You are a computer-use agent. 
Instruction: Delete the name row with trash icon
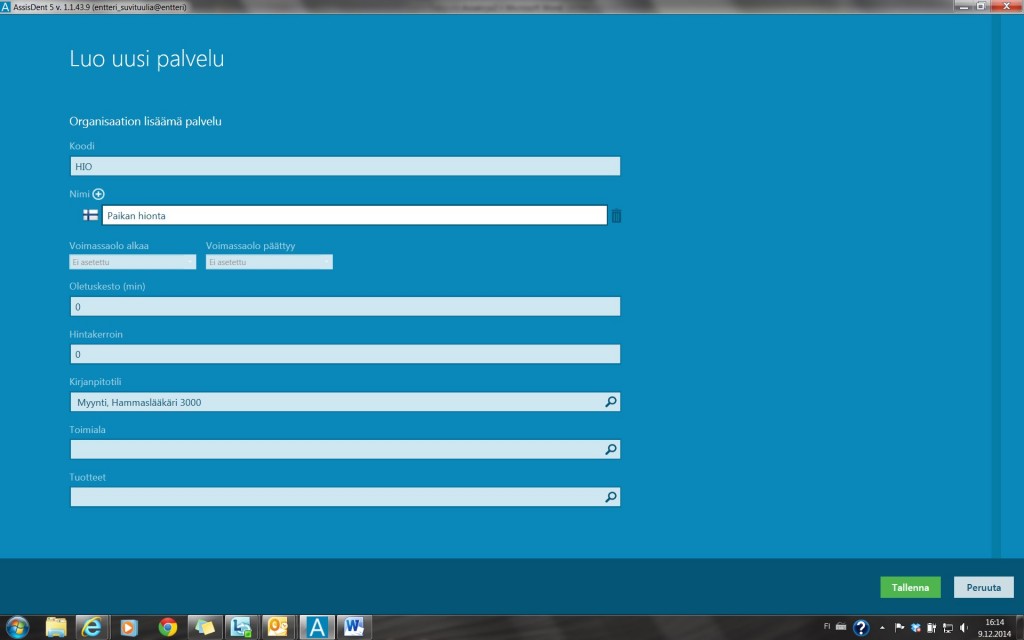point(616,216)
